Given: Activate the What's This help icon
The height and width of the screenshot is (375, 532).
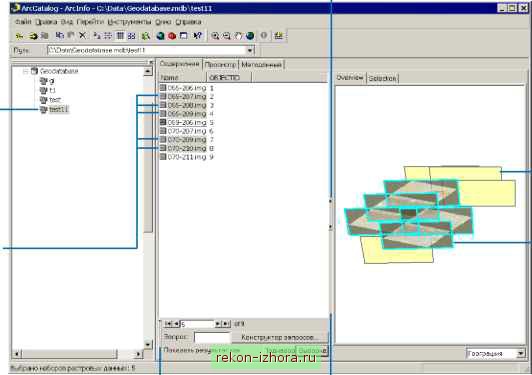Looking at the screenshot, I should click(x=197, y=36).
